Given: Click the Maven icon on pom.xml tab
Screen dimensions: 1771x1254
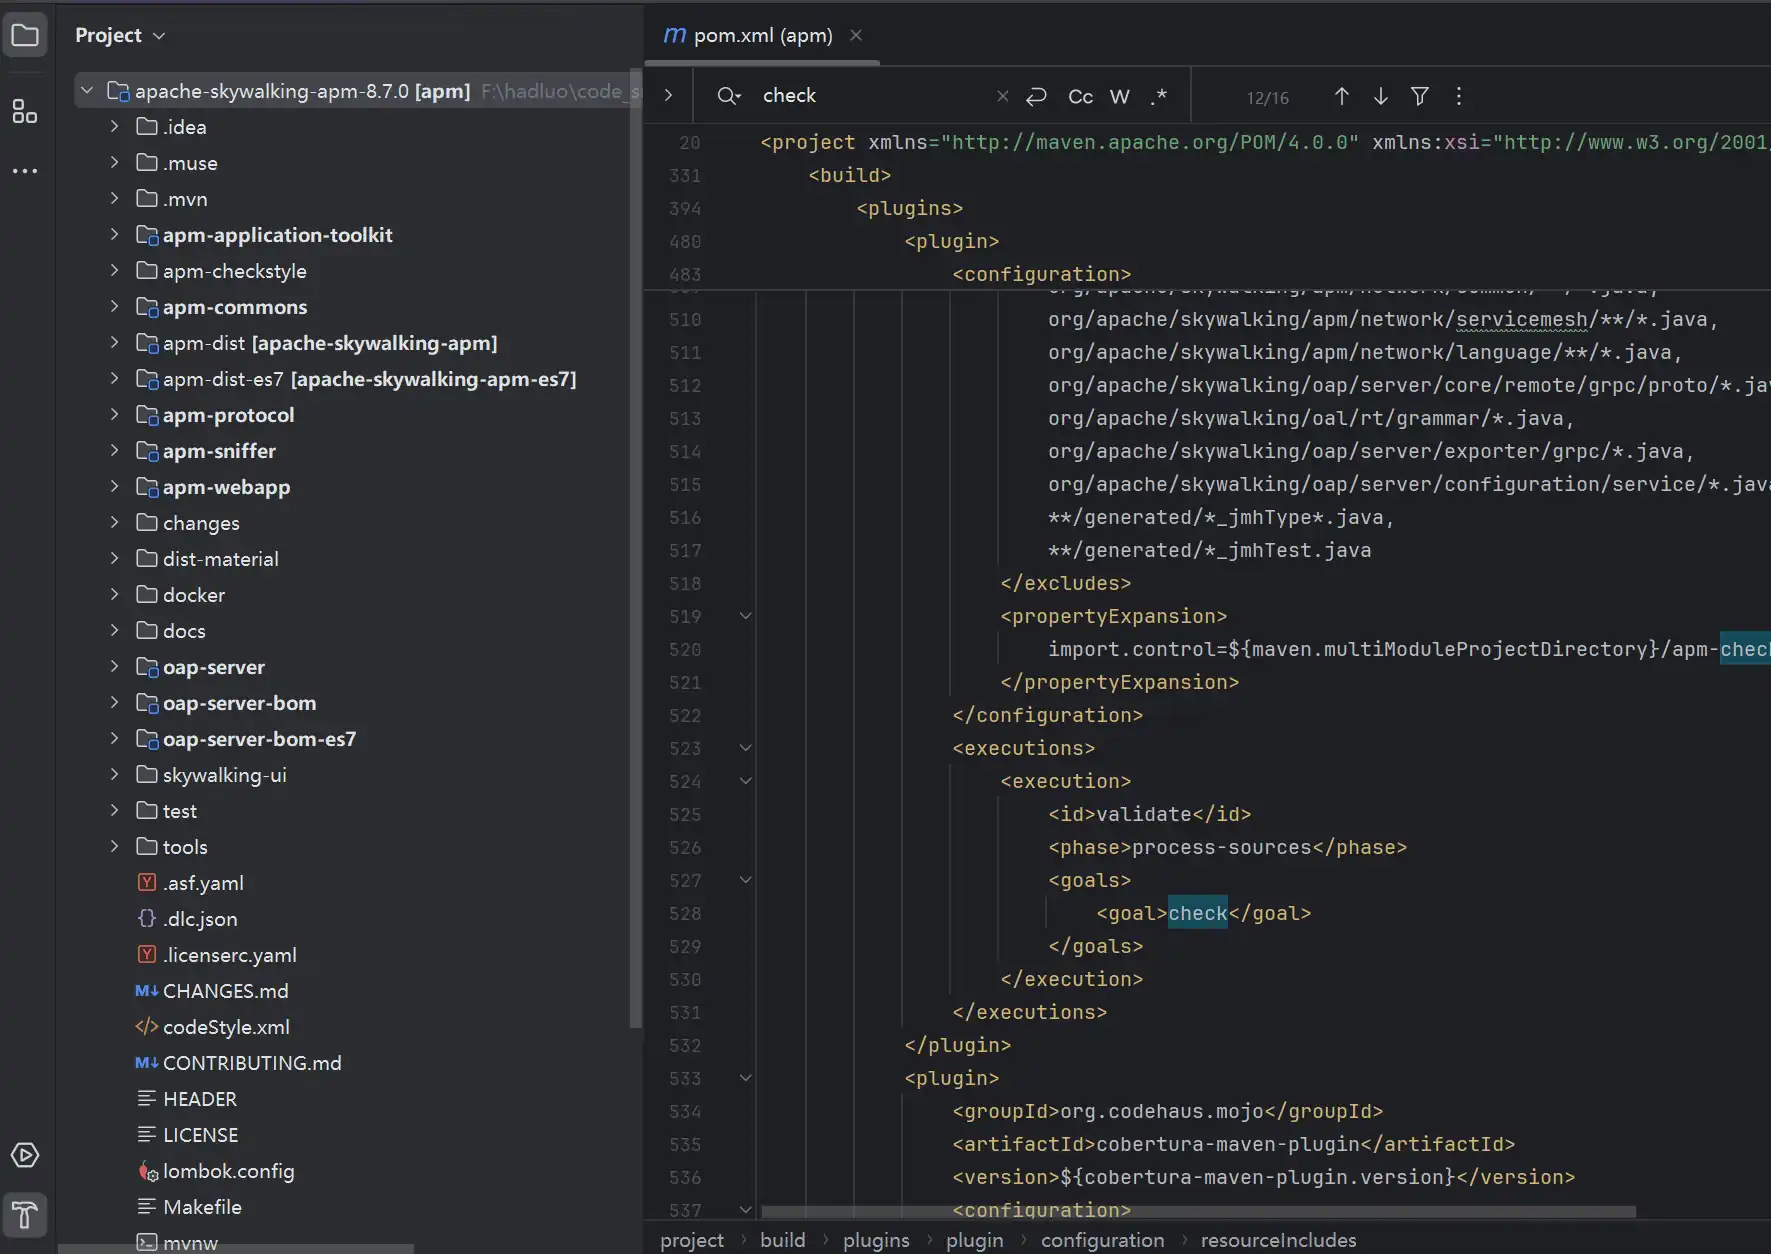Looking at the screenshot, I should point(675,35).
